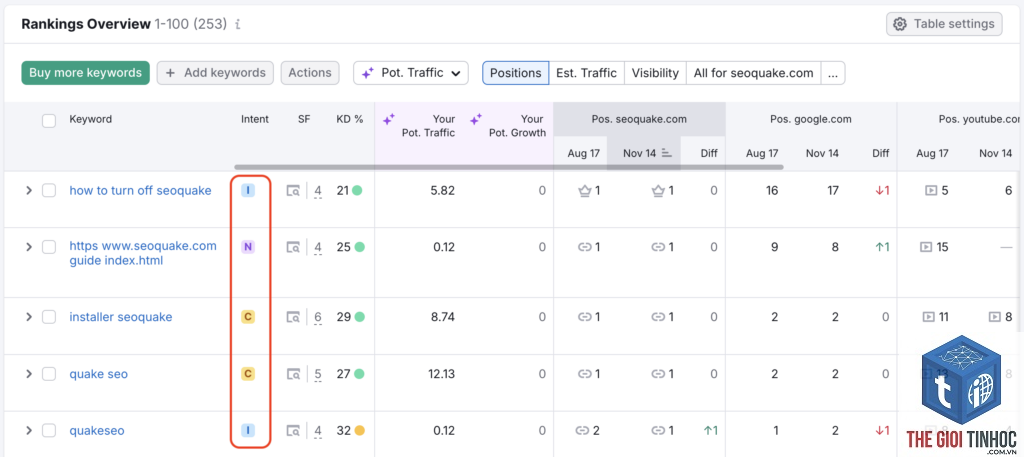
Task: Click SERP features icon for https www.seoquake.com row
Action: 293,247
